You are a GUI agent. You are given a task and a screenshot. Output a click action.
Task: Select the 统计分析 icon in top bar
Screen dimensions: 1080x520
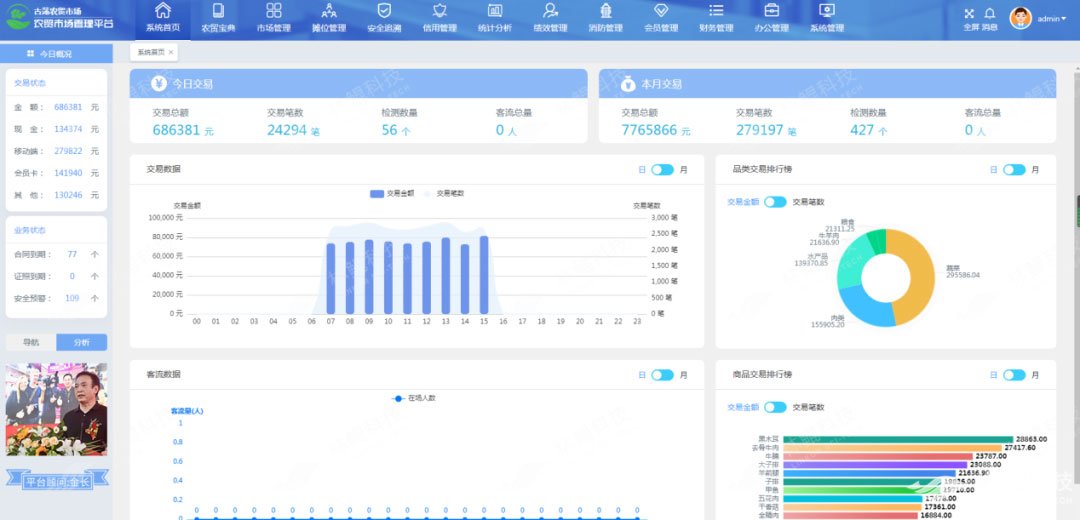[494, 12]
